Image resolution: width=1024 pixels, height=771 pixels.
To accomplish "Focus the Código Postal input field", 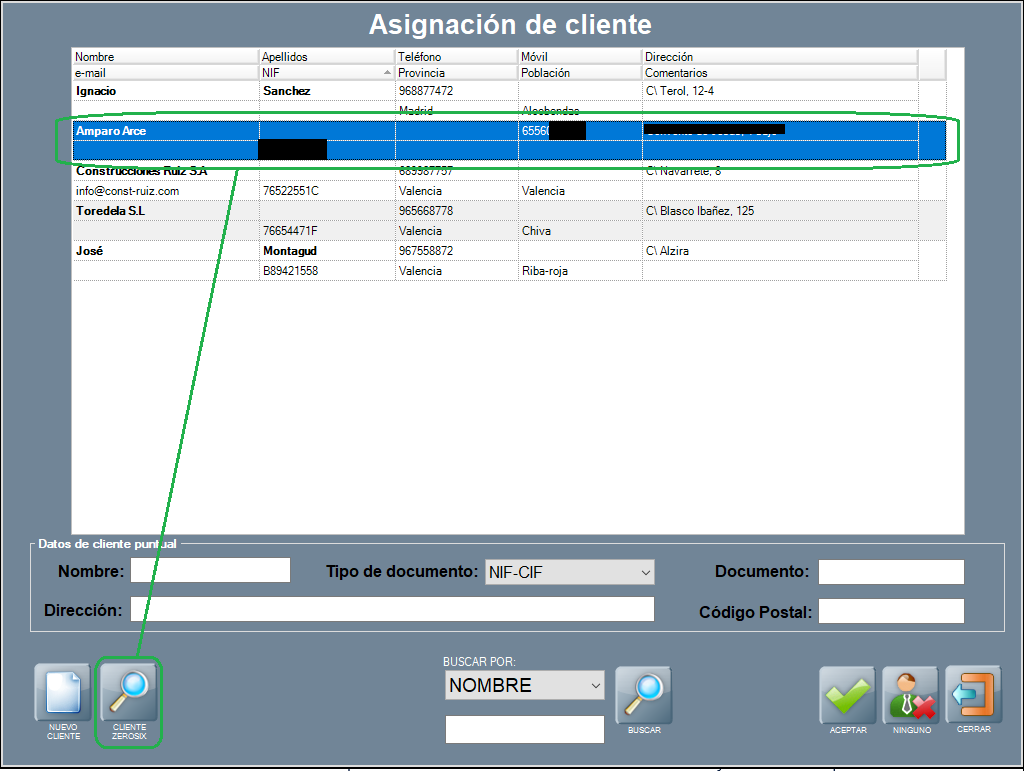I will 891,611.
